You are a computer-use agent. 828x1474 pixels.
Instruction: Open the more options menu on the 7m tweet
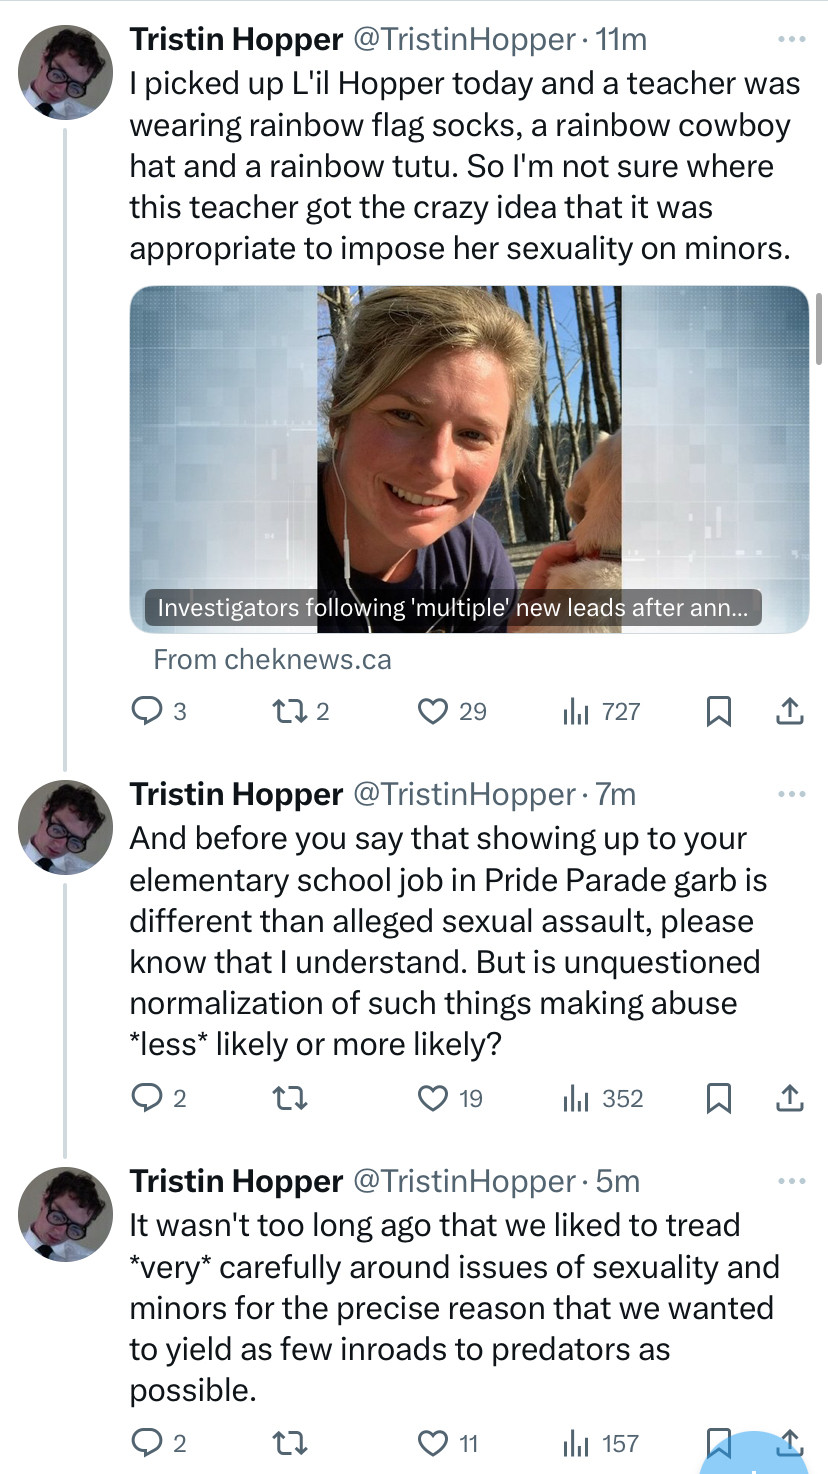[x=791, y=794]
